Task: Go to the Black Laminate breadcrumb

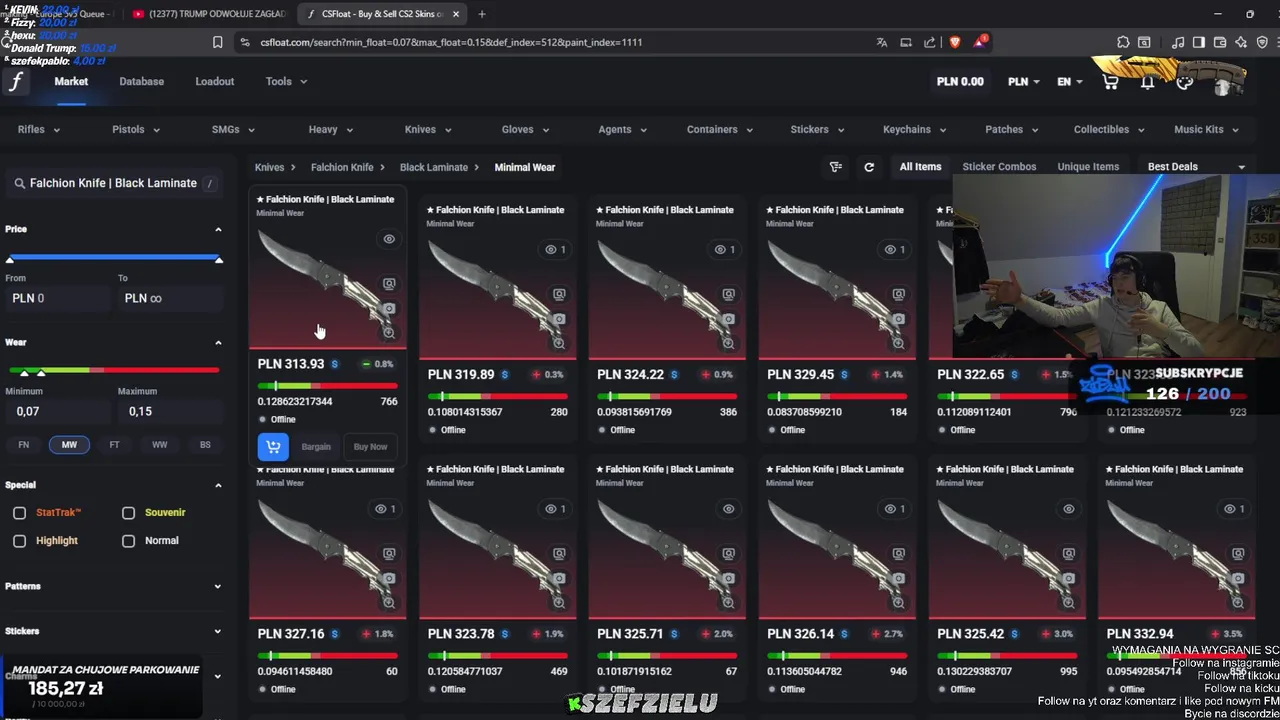Action: coord(434,167)
